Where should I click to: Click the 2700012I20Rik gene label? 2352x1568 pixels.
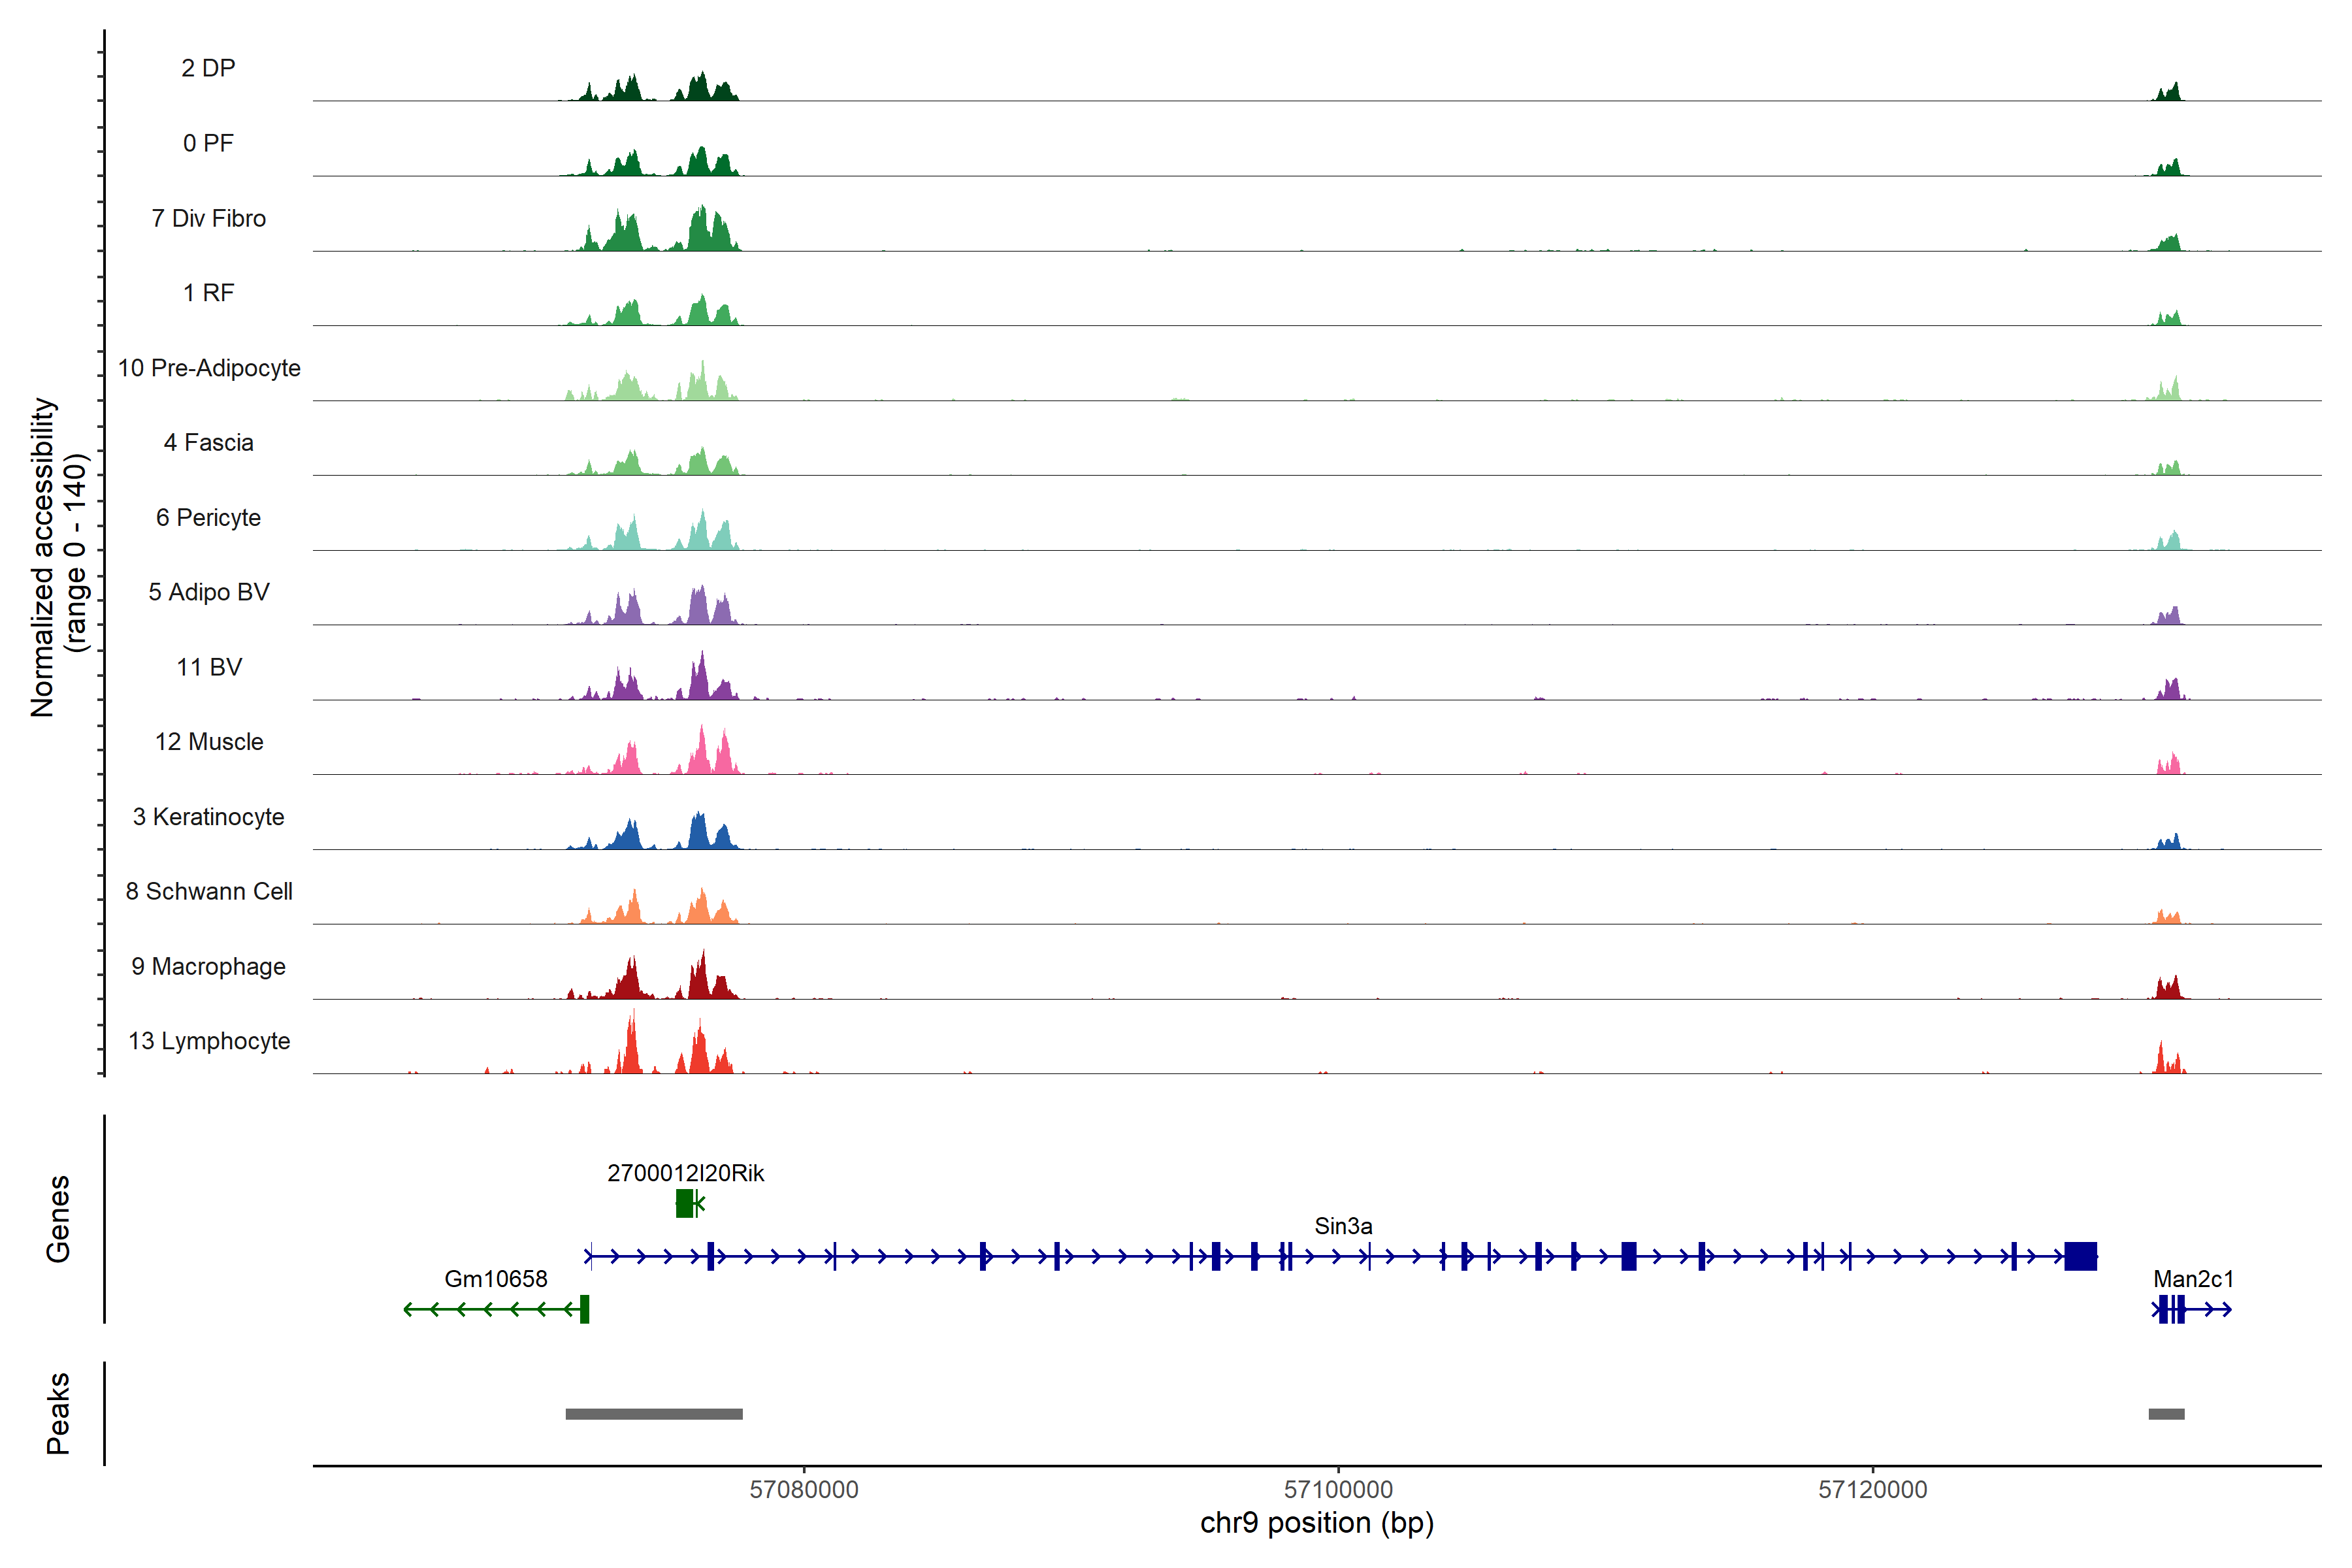[685, 1173]
